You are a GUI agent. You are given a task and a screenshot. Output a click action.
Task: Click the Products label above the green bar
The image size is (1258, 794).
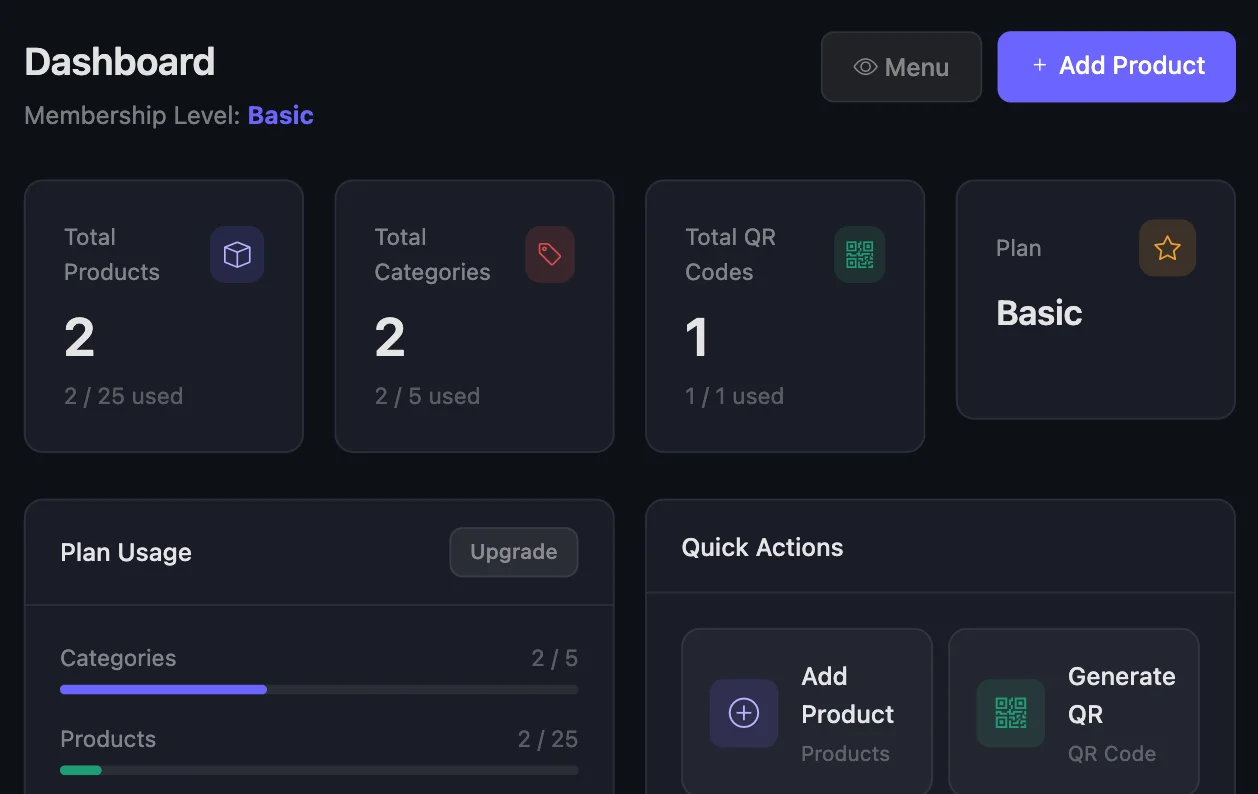coord(108,739)
